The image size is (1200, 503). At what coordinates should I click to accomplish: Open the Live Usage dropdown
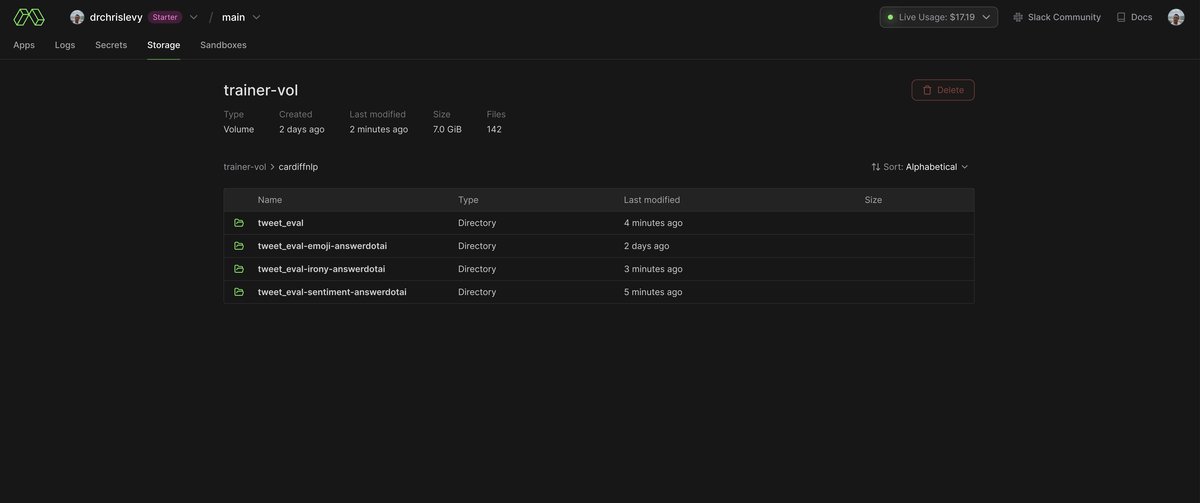(x=938, y=17)
